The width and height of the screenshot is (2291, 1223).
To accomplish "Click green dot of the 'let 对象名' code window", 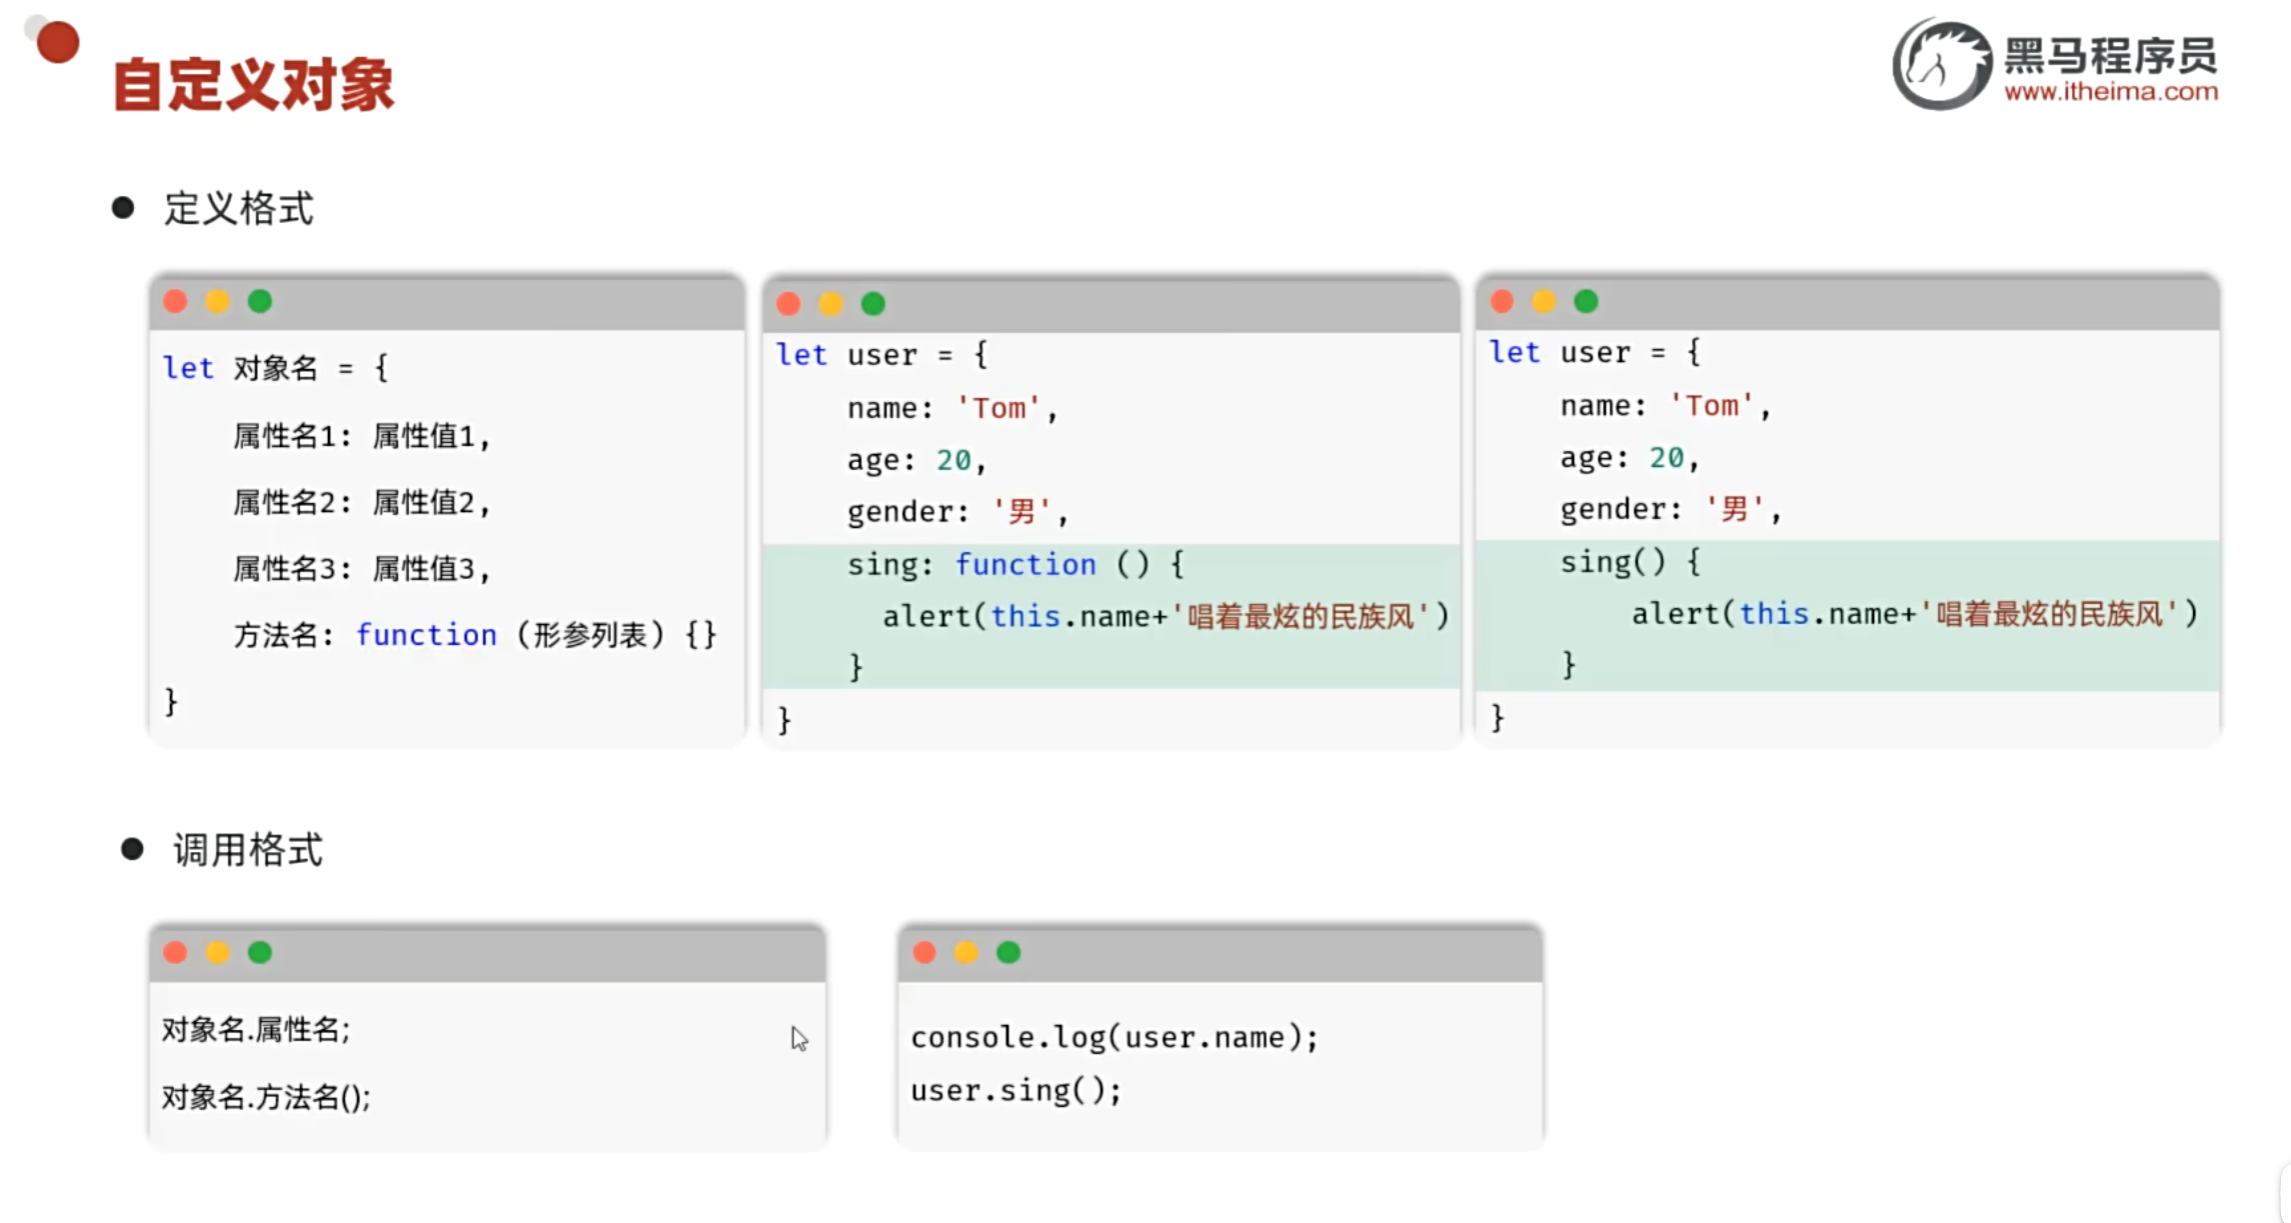I will coord(260,302).
